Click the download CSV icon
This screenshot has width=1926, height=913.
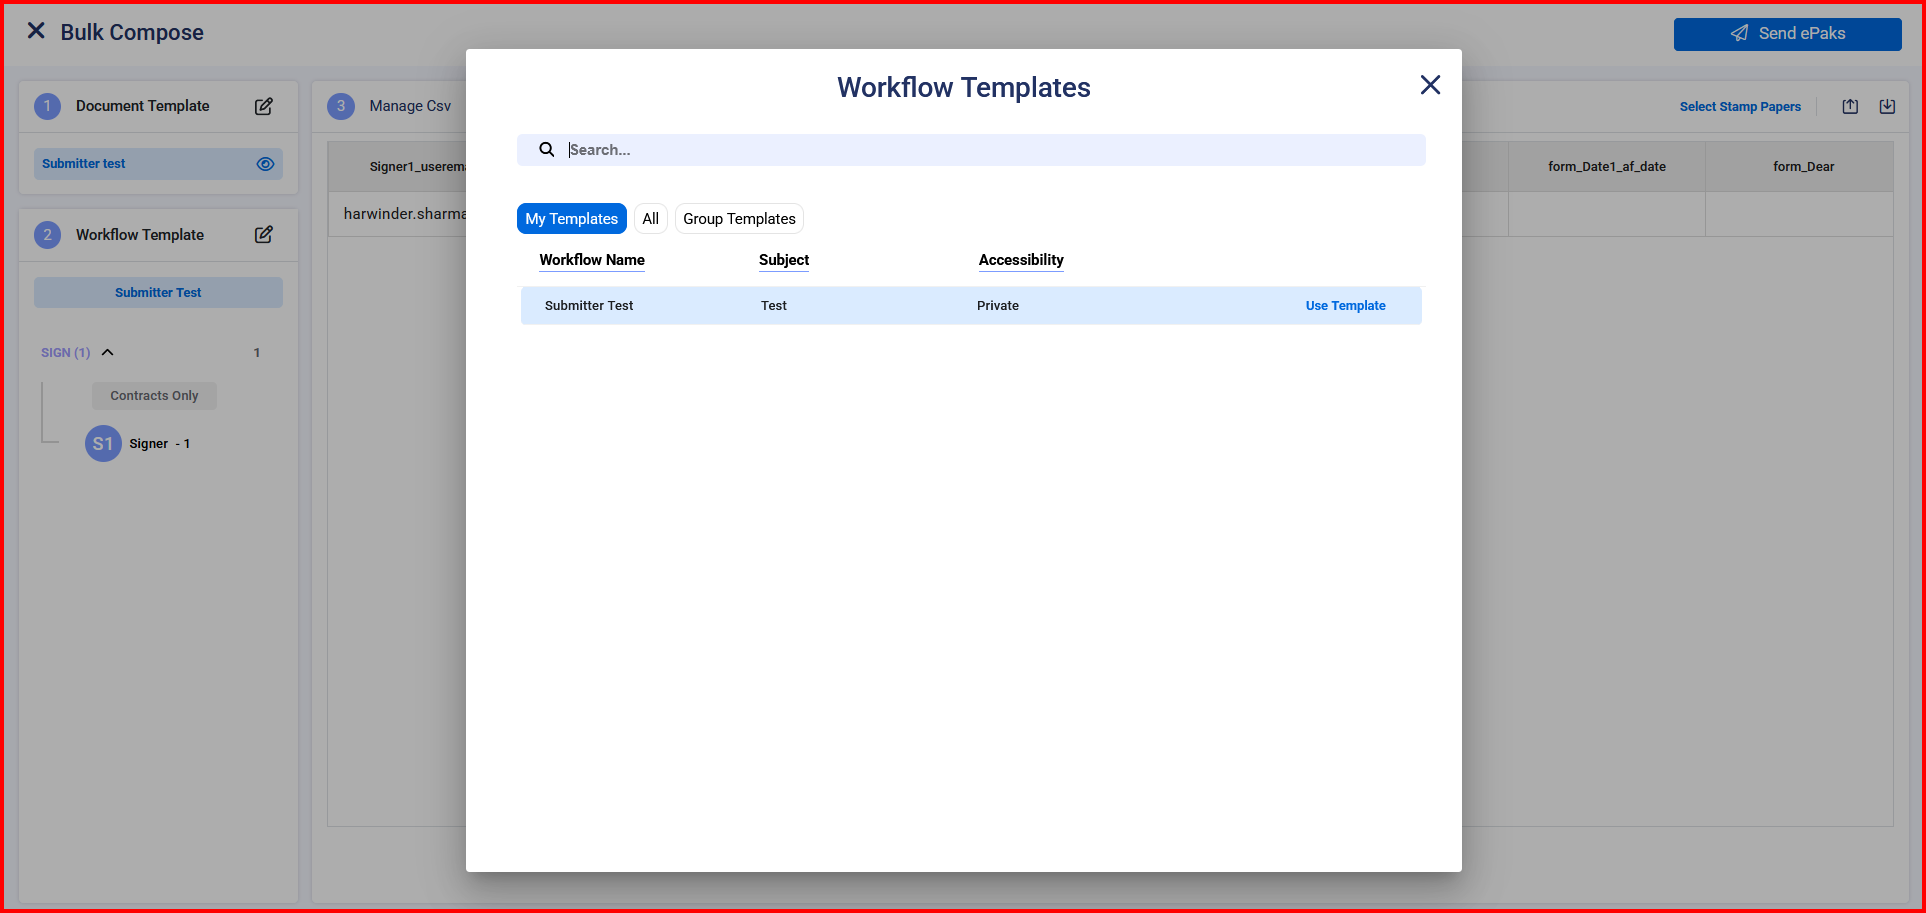pos(1887,107)
